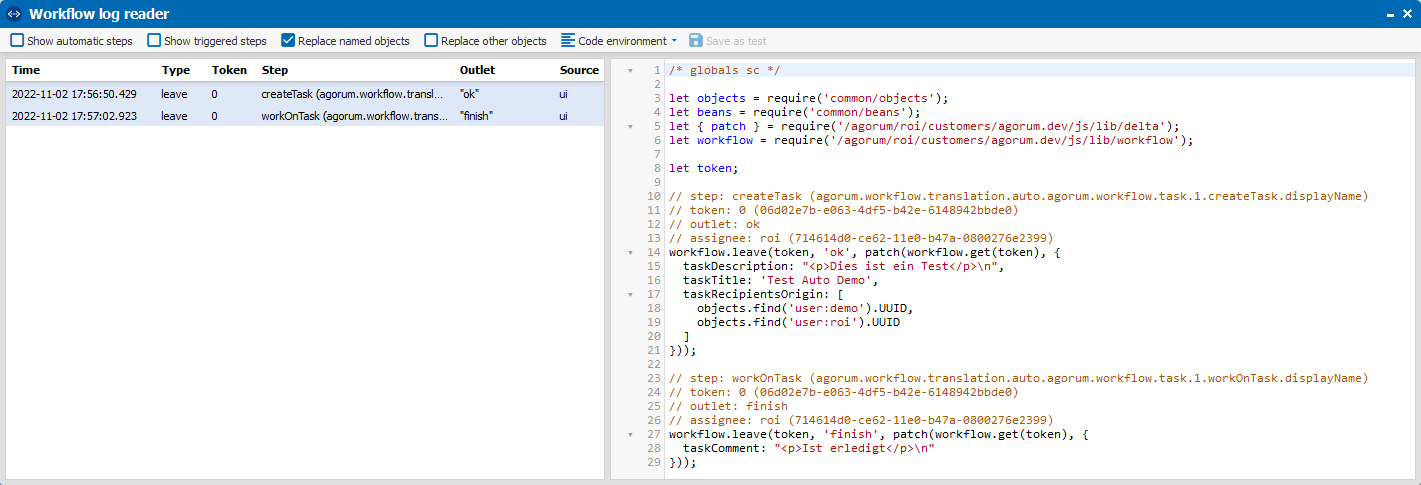Click workflow.leave 'finish' code line

[879, 435]
